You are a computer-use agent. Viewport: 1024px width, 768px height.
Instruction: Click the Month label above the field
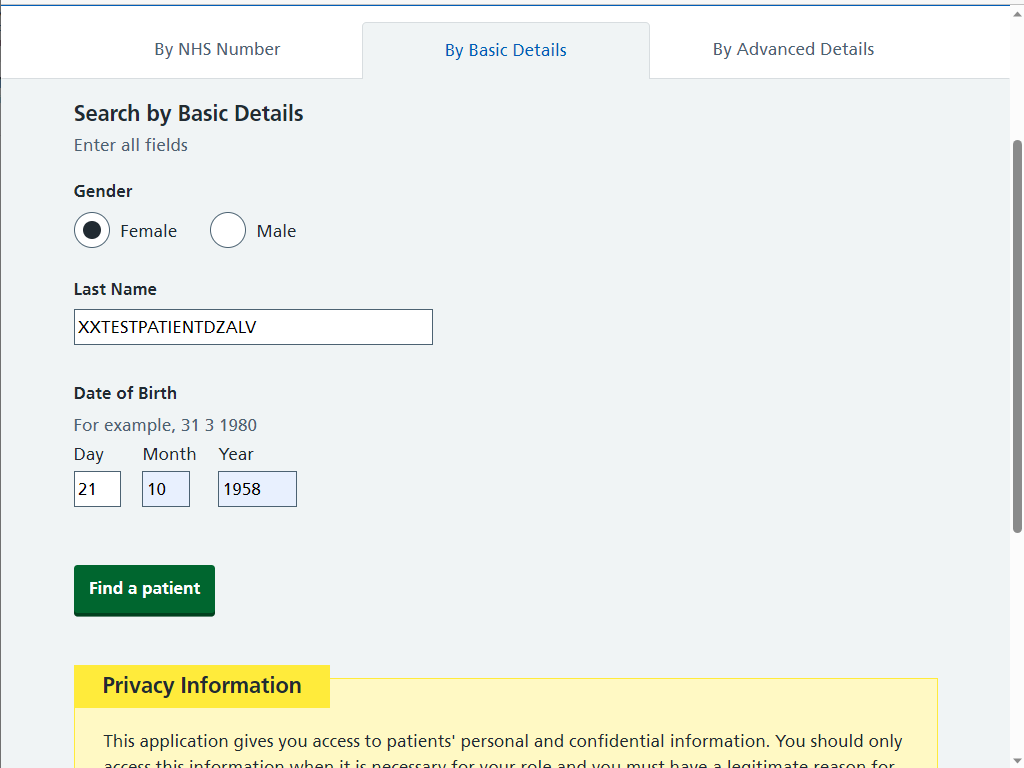(169, 454)
